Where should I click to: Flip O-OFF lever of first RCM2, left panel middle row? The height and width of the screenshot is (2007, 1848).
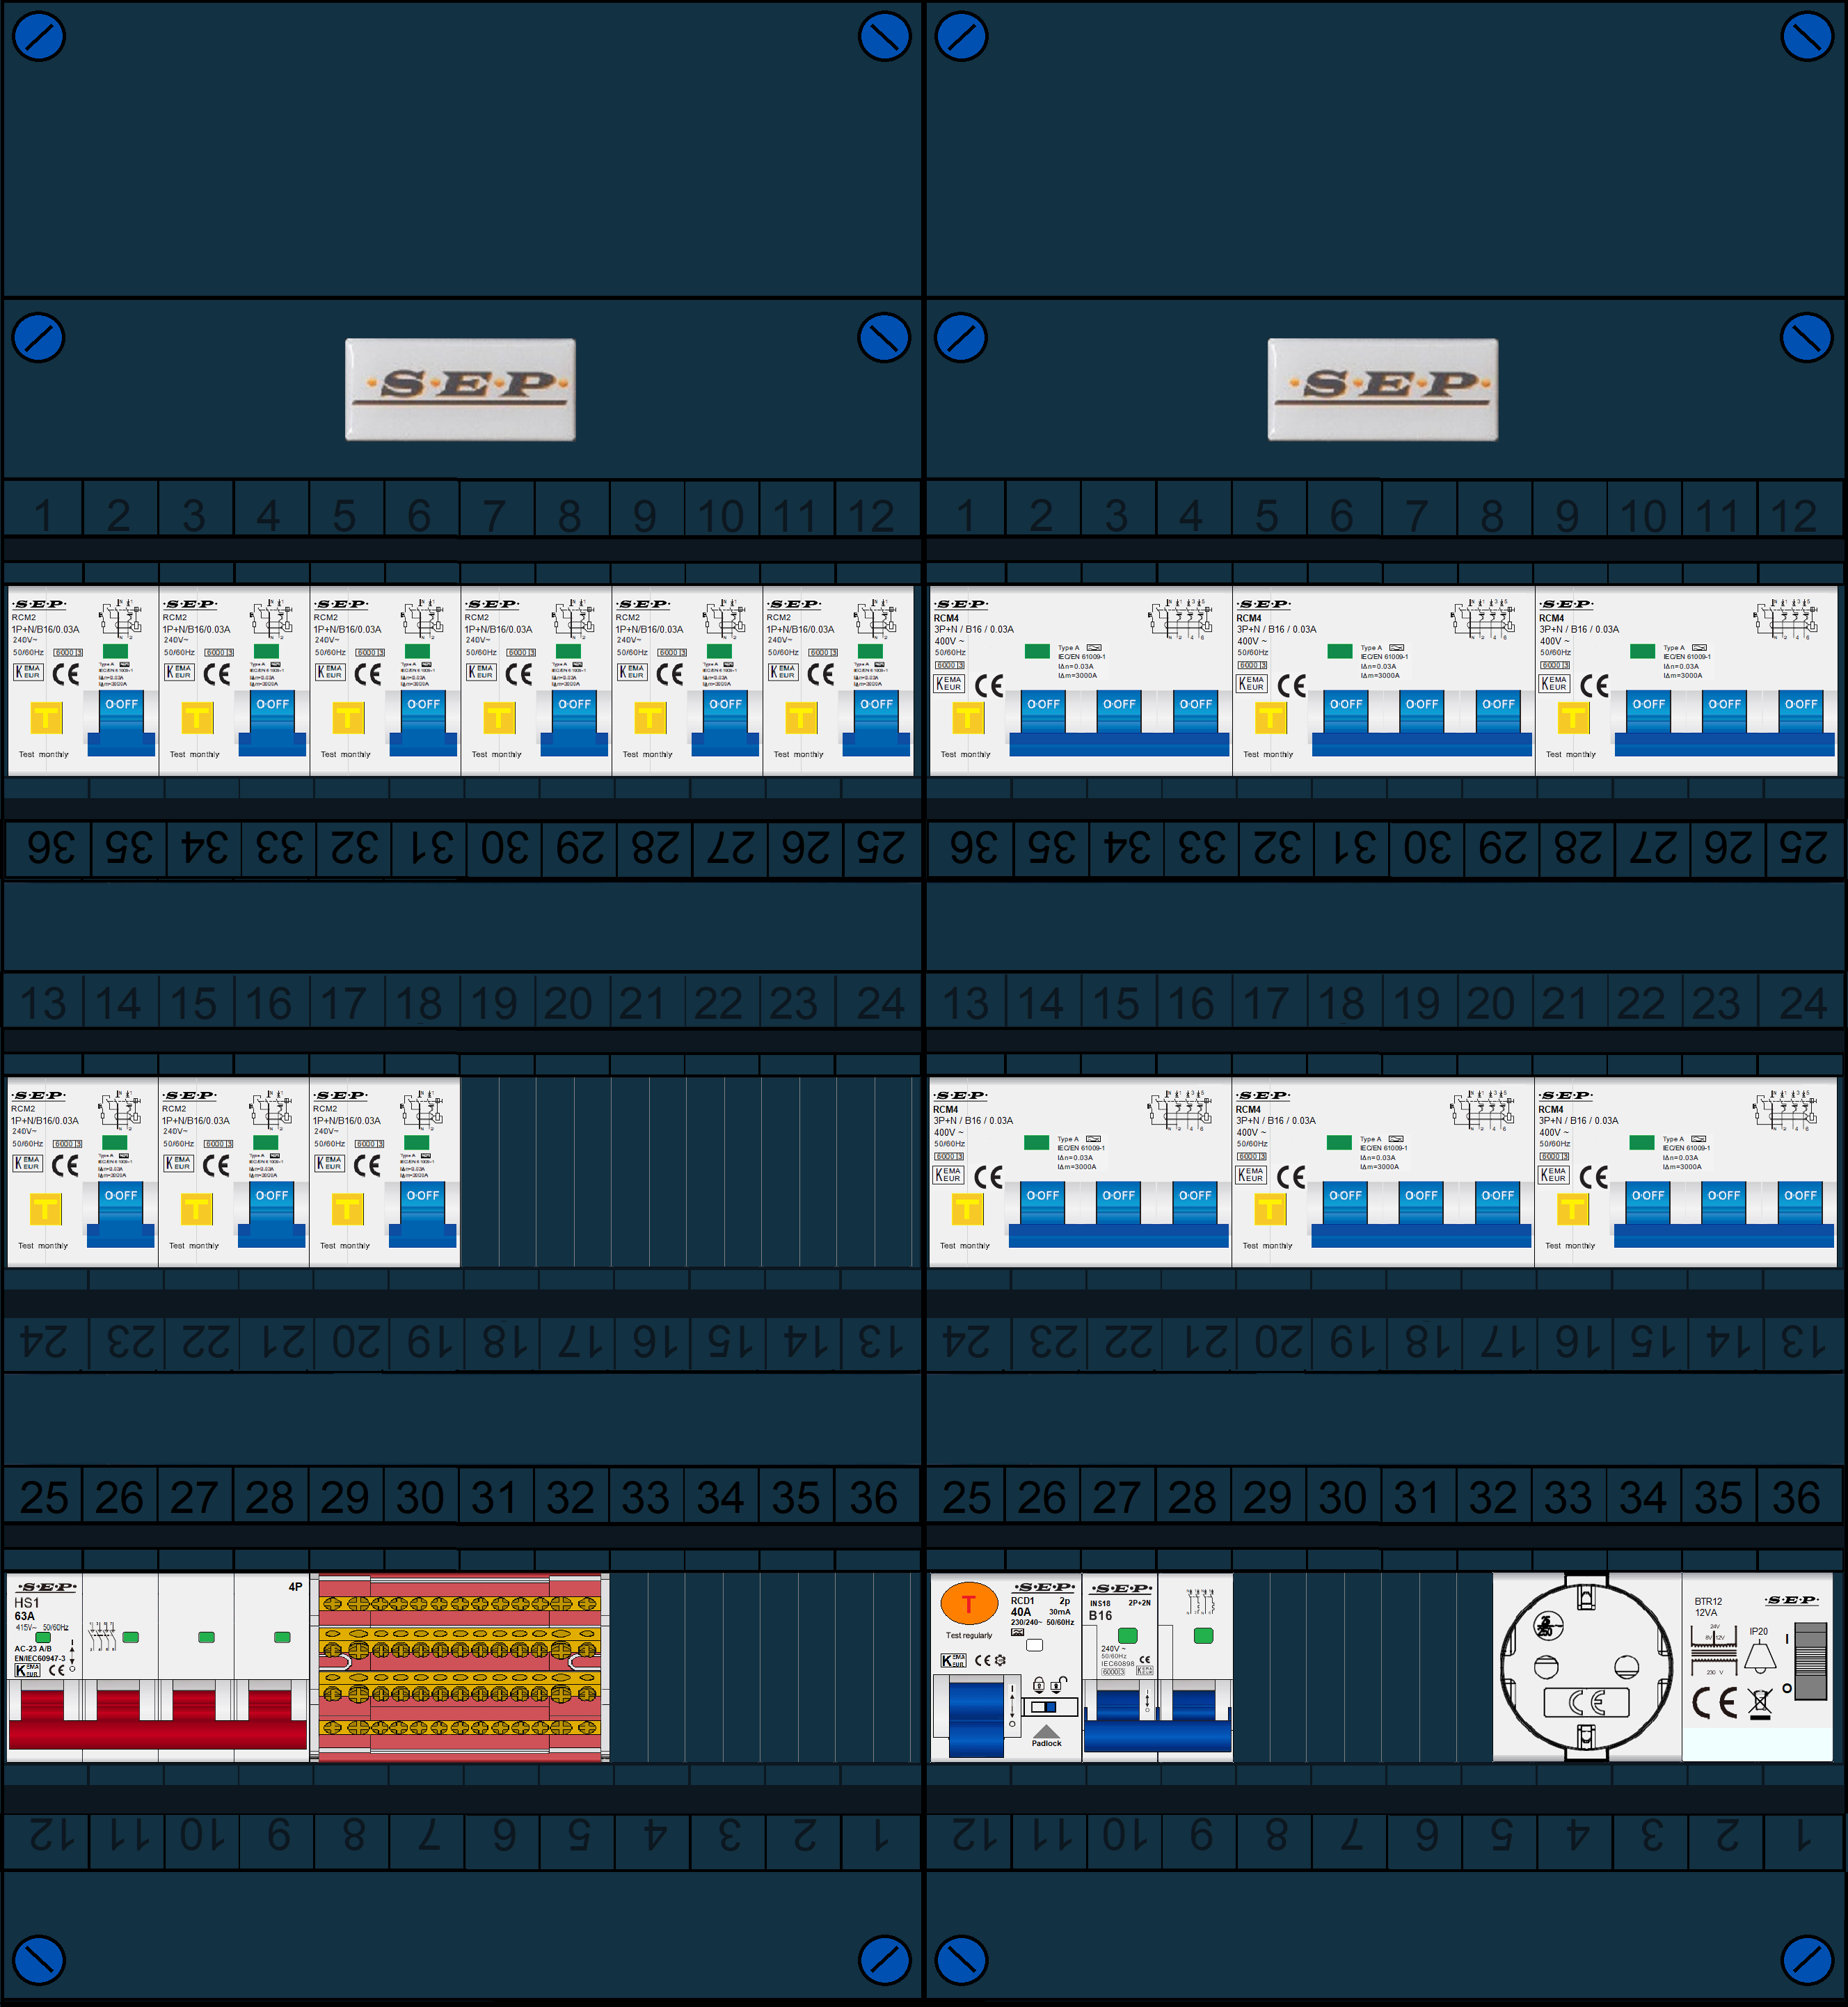(121, 1214)
